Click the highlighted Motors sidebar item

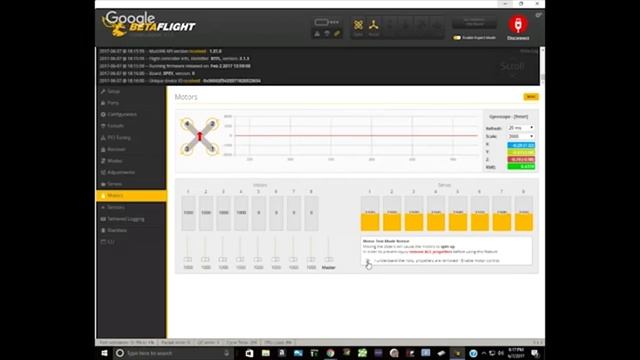click(131, 196)
